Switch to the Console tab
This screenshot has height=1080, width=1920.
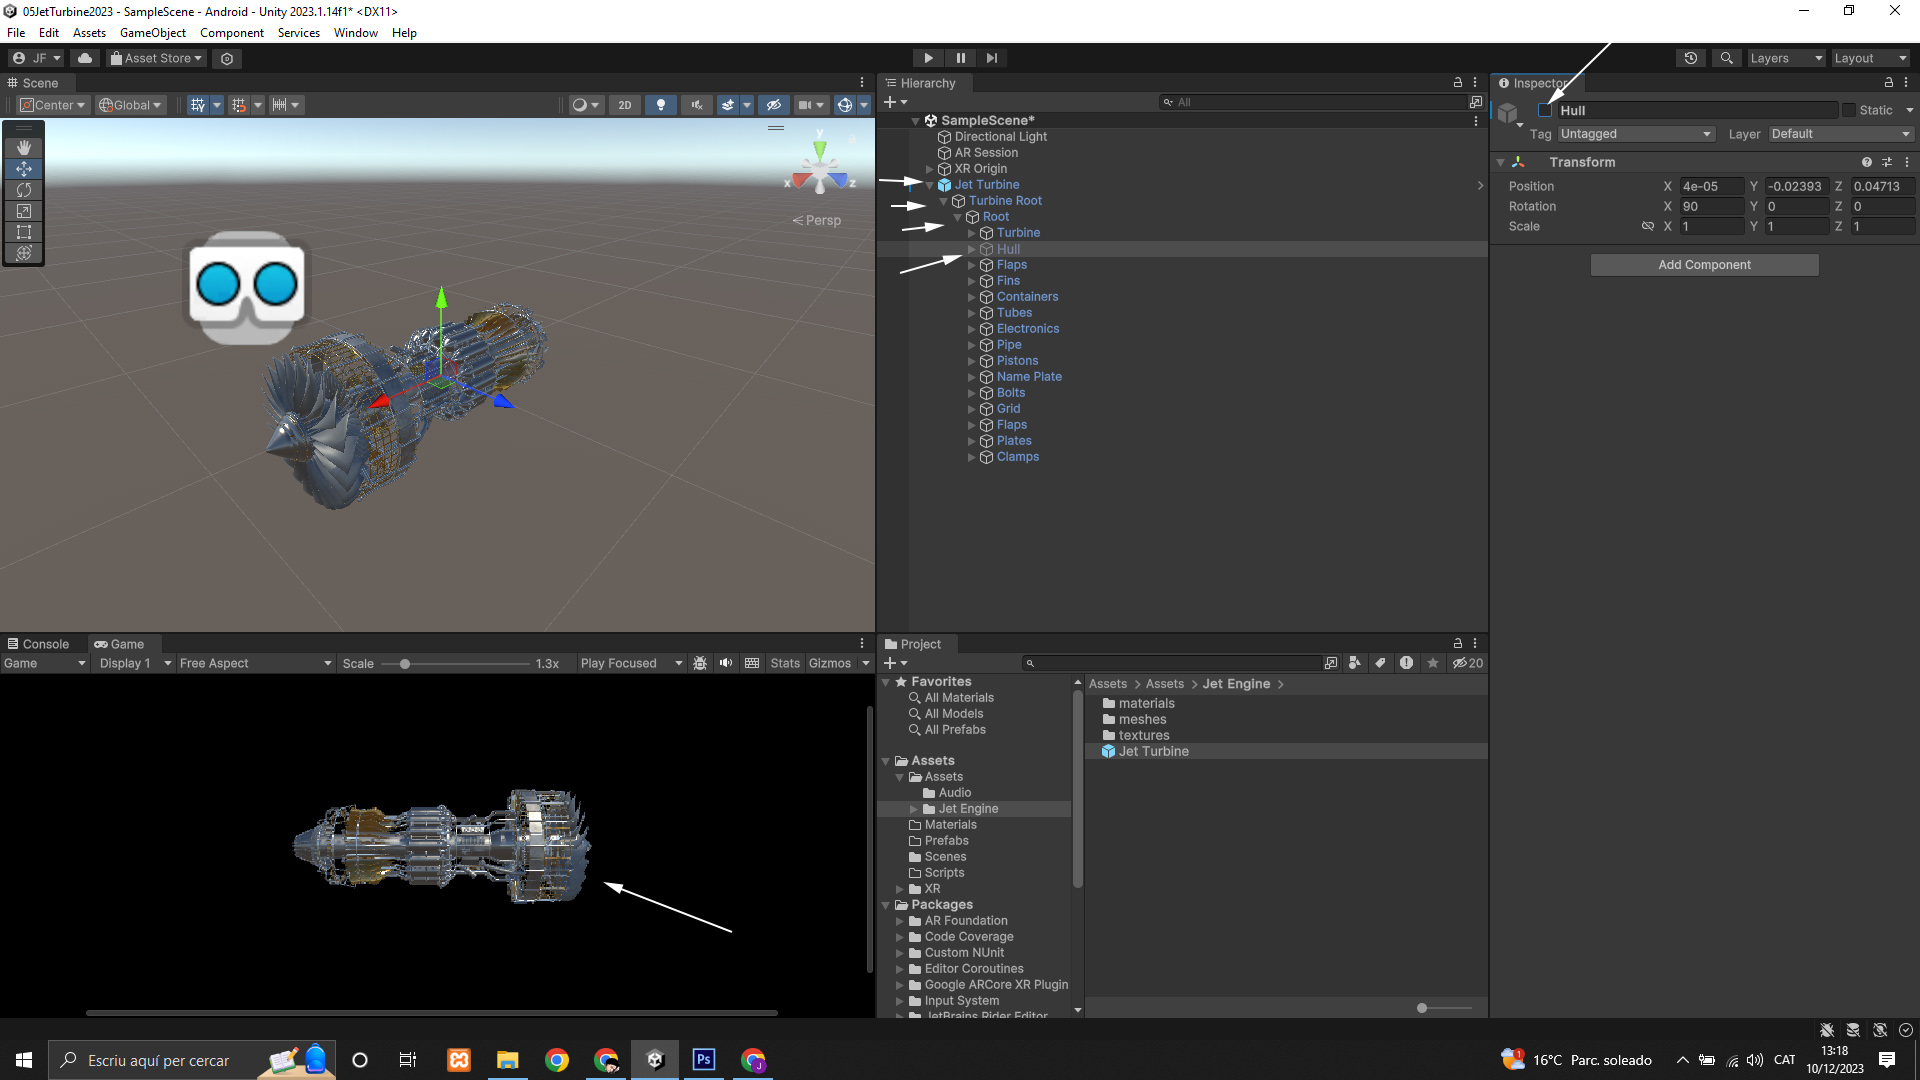38,644
